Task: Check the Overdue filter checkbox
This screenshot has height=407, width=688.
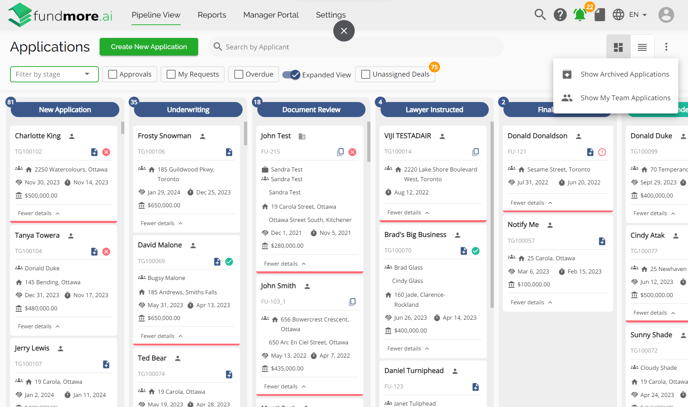Action: point(239,75)
